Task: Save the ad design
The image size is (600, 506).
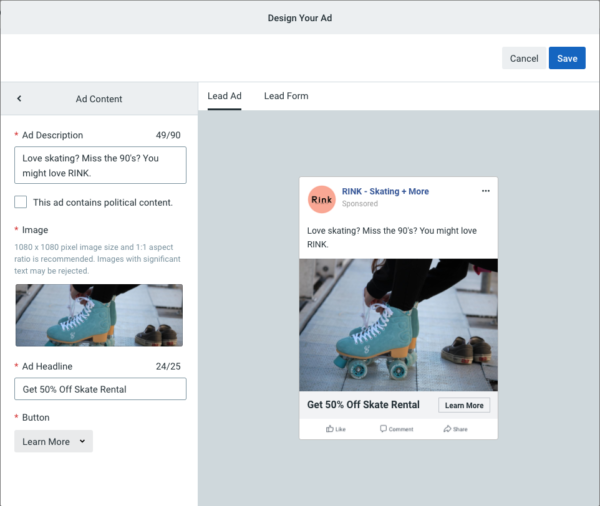Action: (567, 58)
